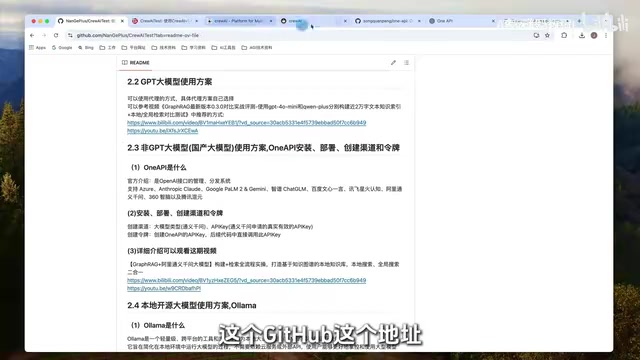
Task: Open the Bing bookmark
Action: pos(86,48)
